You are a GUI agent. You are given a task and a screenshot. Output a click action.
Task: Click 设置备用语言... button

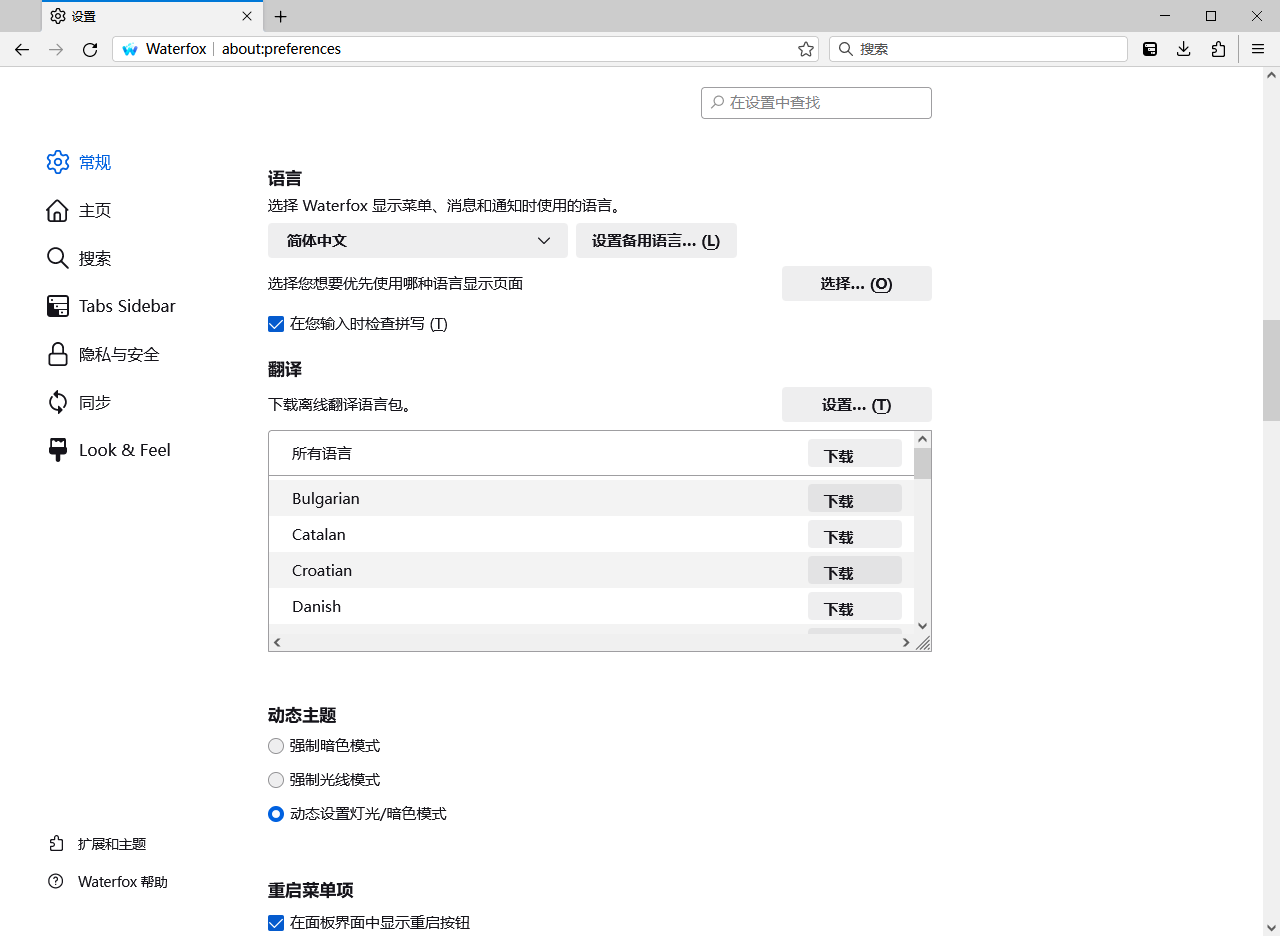[656, 241]
